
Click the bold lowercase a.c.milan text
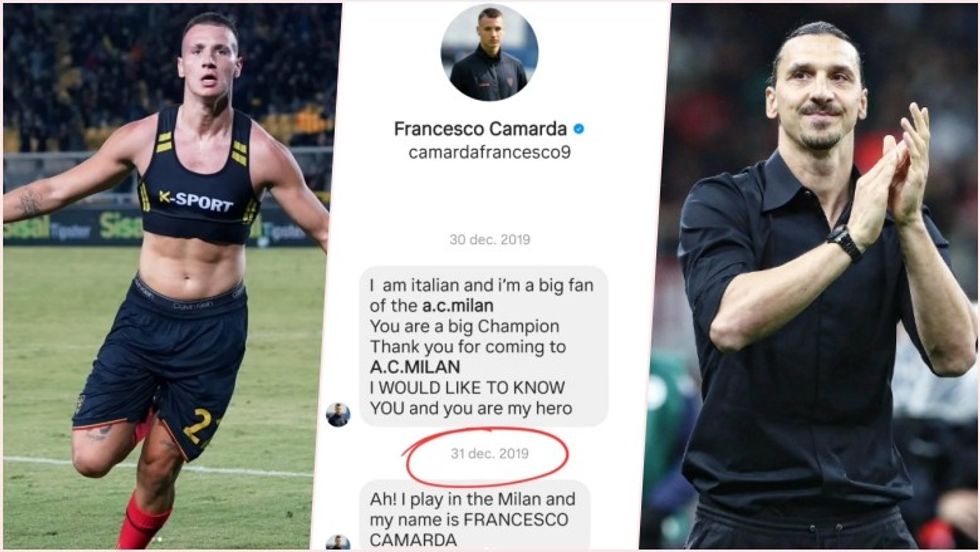pyautogui.click(x=458, y=306)
